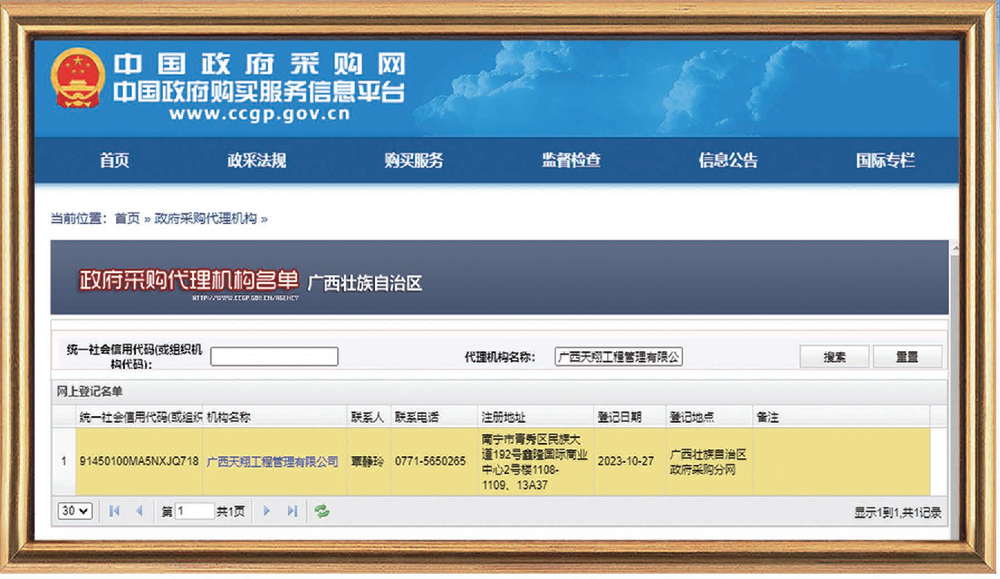Click the 显示1到1,共1记录 status text
The width and height of the screenshot is (1000, 579).
[x=897, y=512]
